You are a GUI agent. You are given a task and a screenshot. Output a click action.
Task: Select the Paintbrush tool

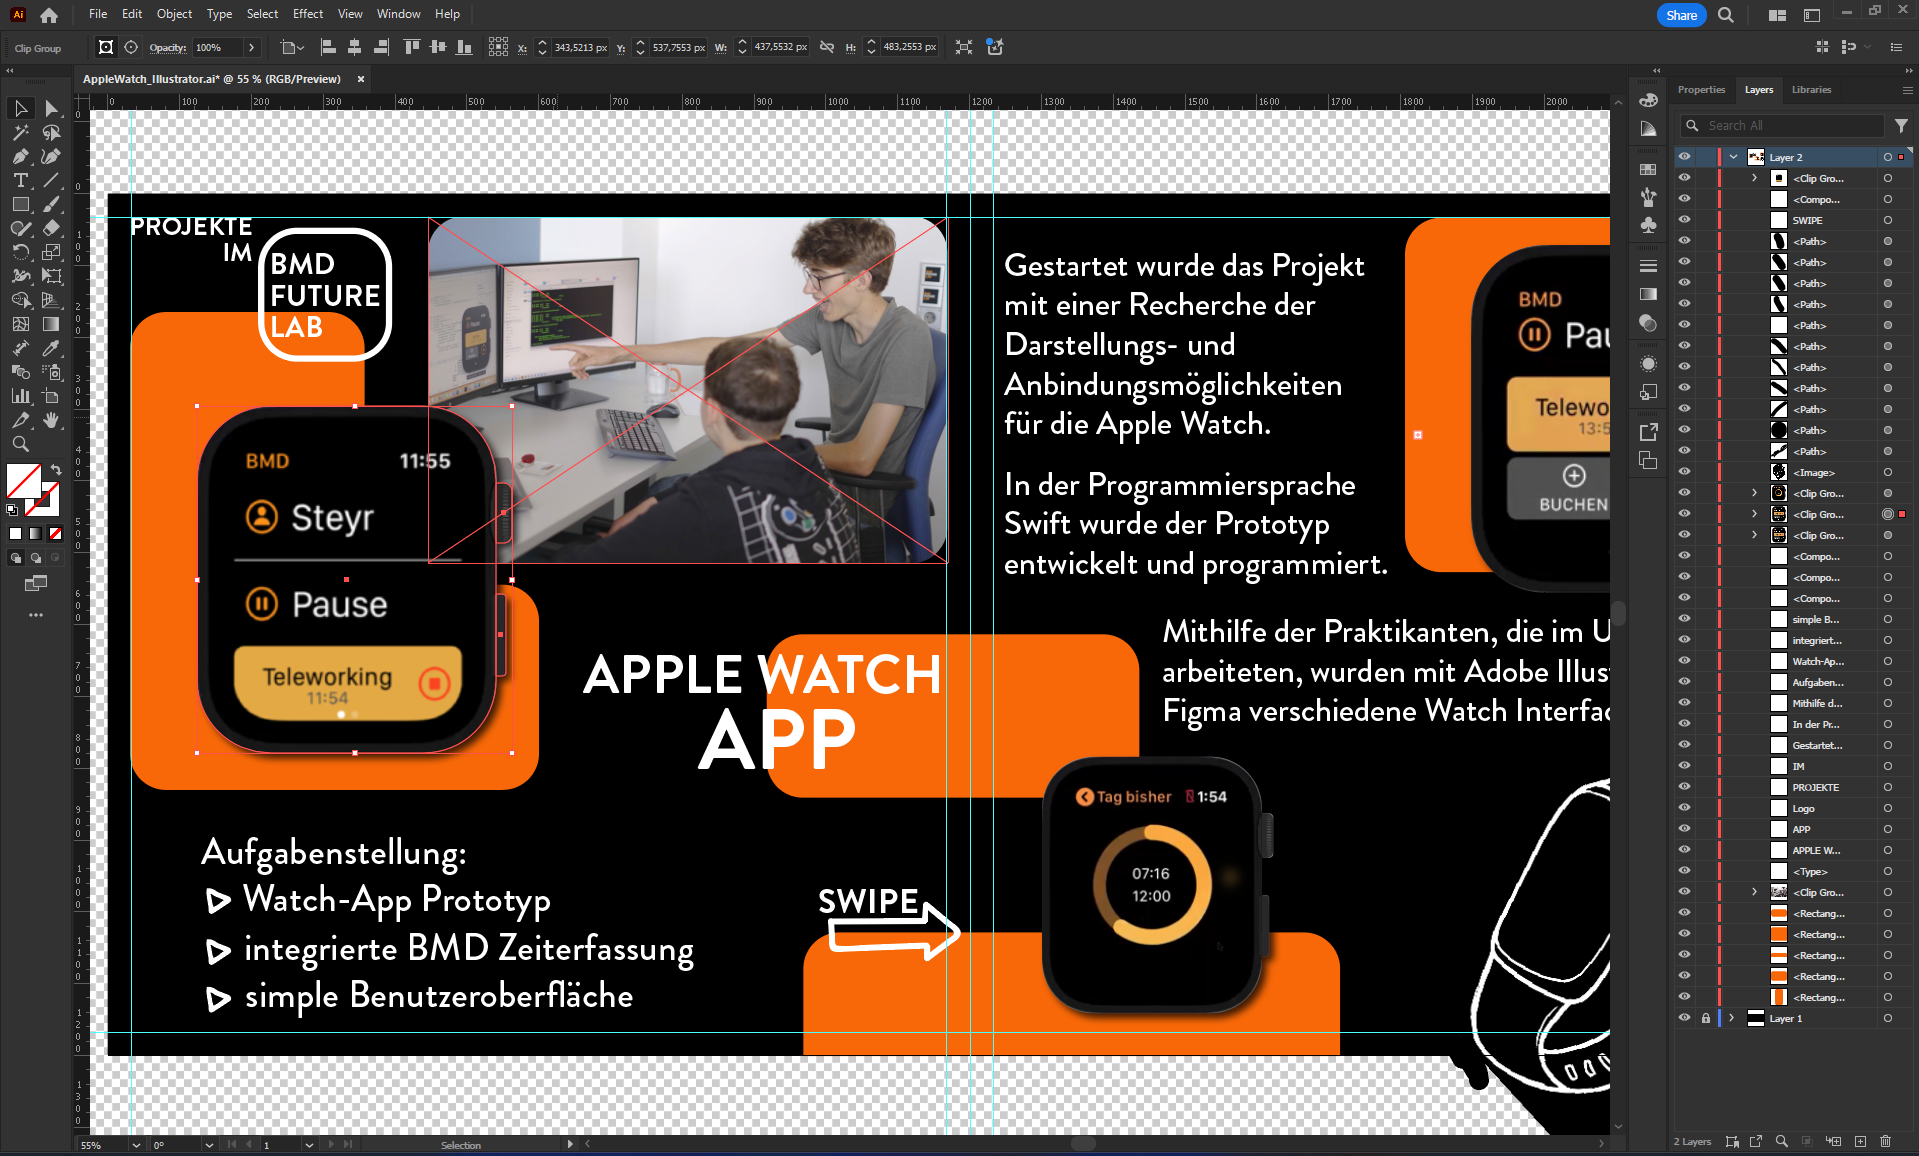click(51, 204)
